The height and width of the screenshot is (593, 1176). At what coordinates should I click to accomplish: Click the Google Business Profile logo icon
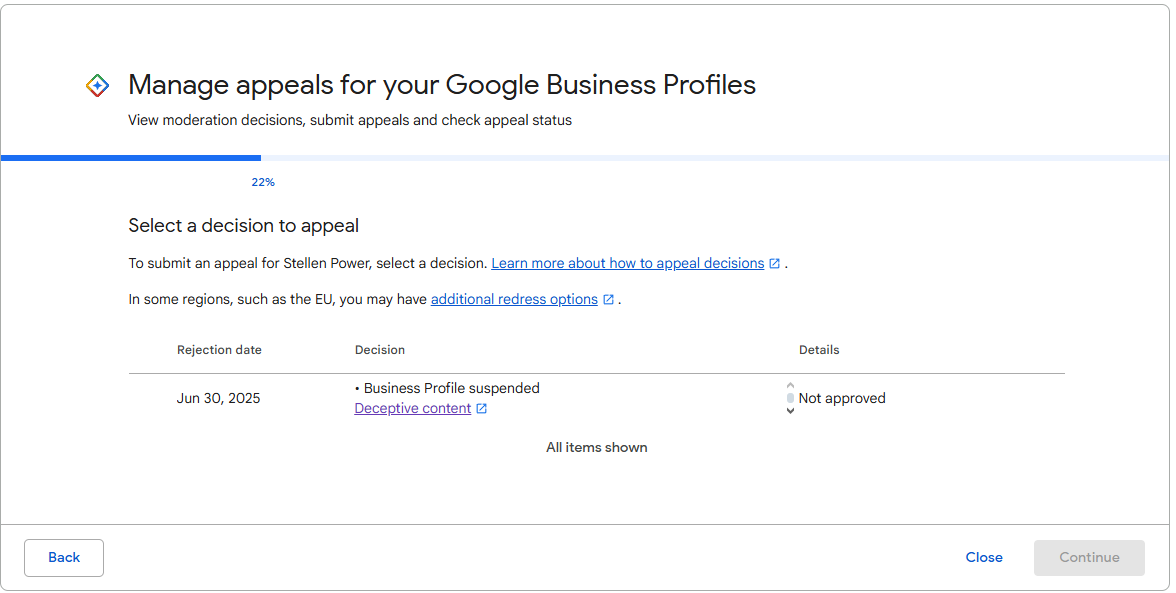coord(97,86)
